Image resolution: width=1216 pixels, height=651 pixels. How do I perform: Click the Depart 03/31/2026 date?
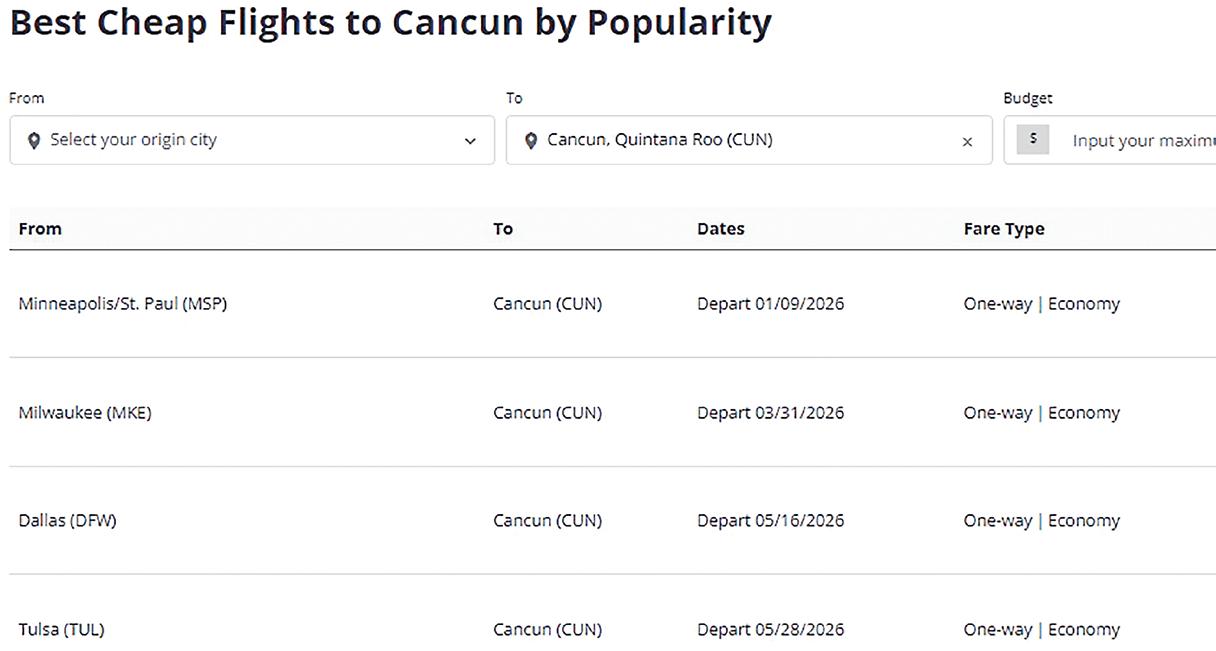click(770, 413)
